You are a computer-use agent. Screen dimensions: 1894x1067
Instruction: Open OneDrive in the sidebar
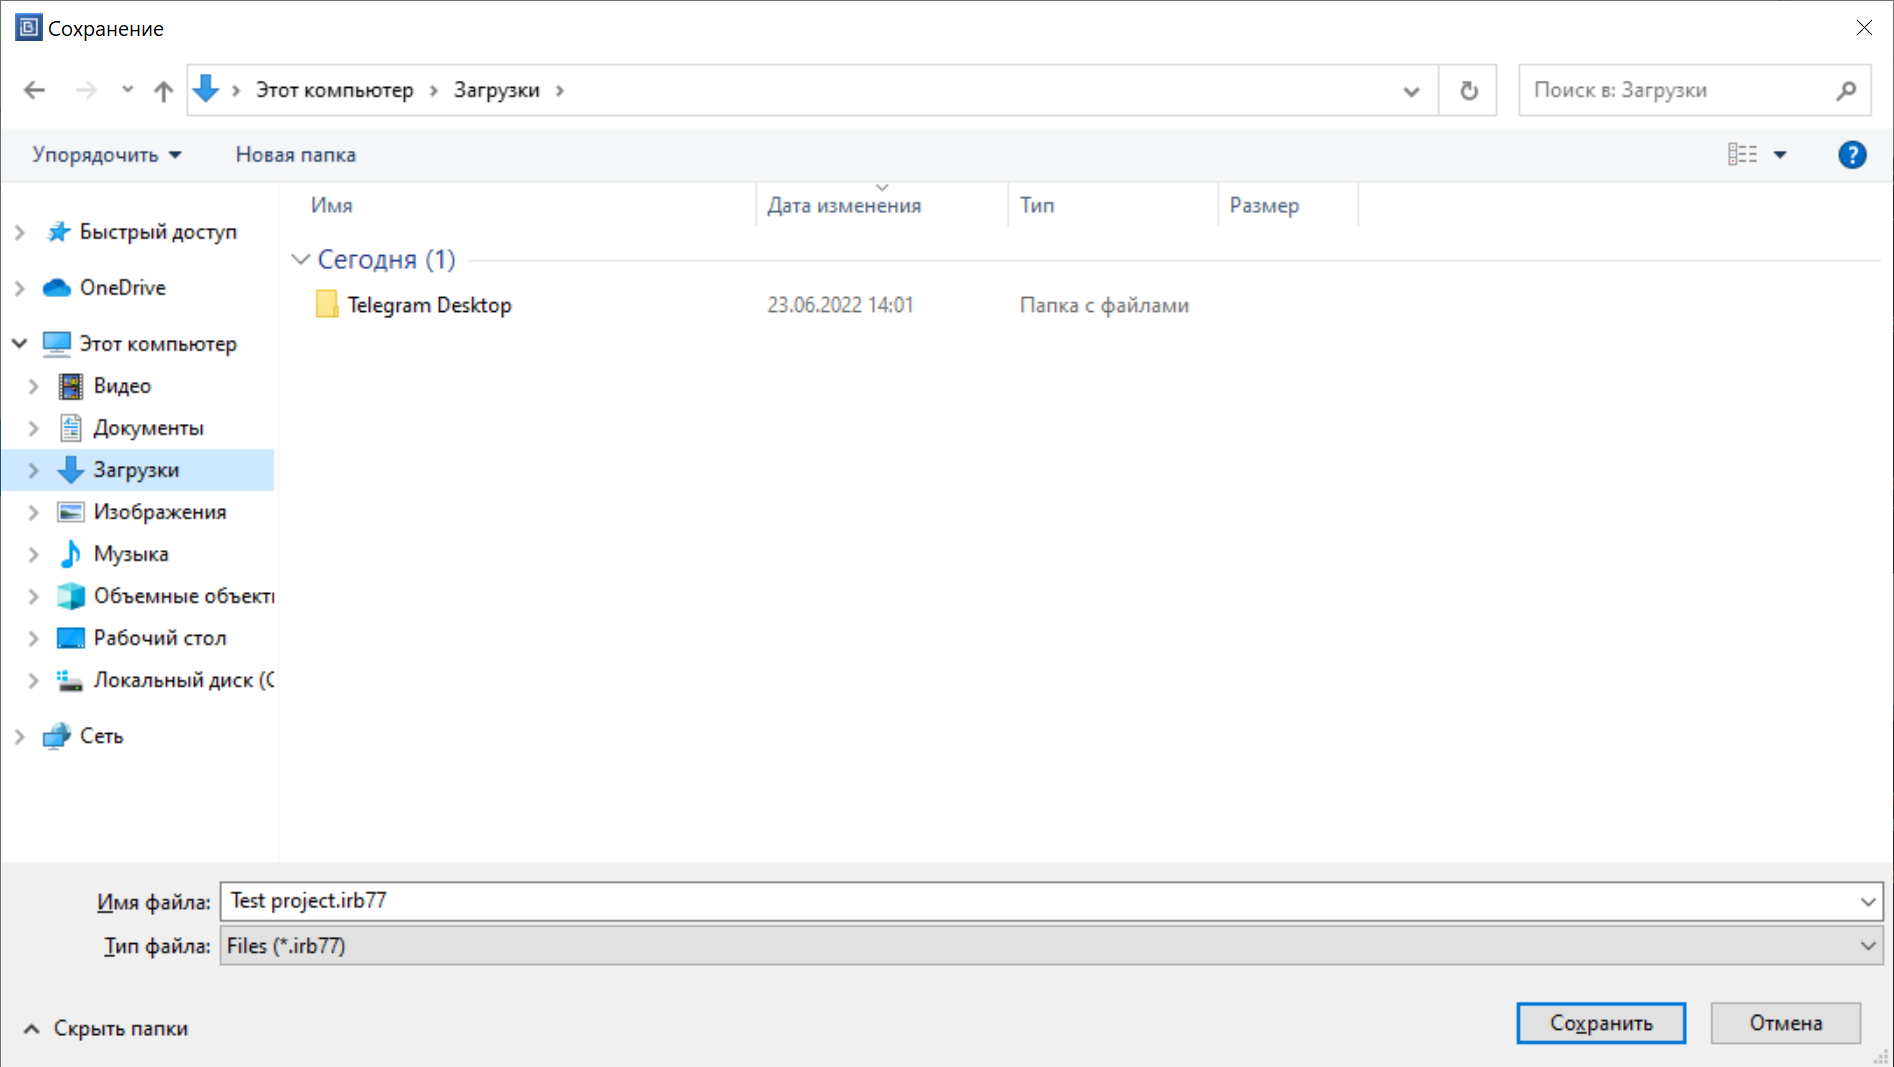[x=122, y=288]
